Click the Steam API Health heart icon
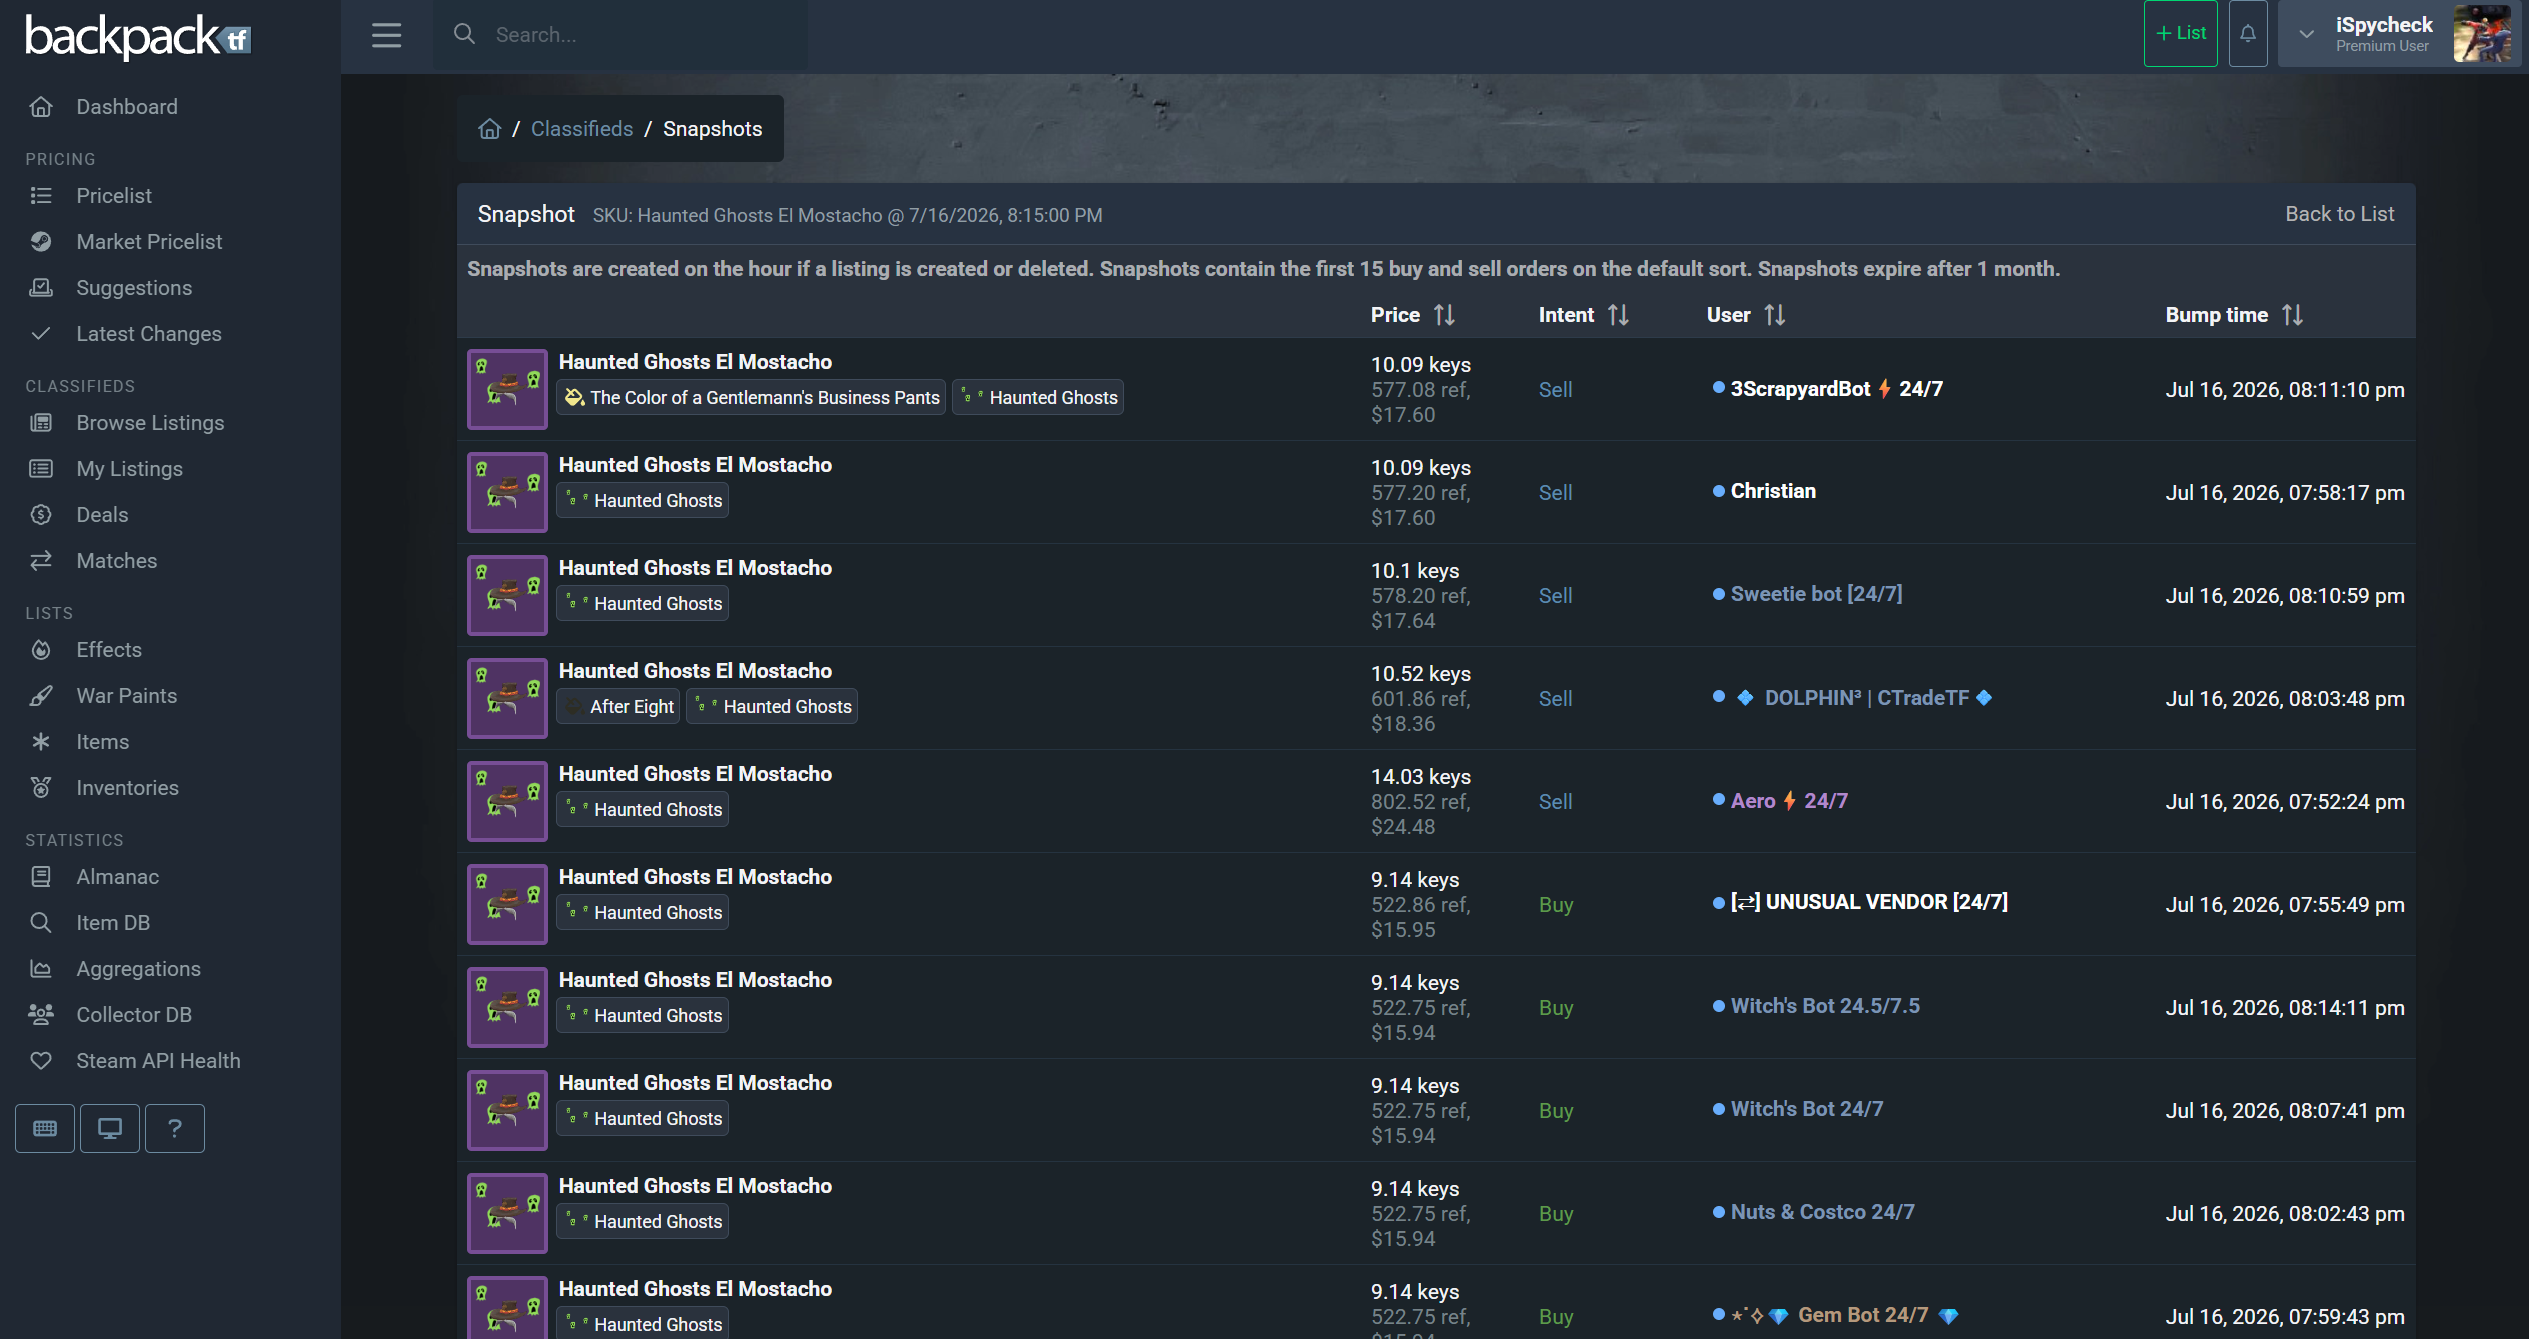The image size is (2529, 1339). pos(41,1061)
